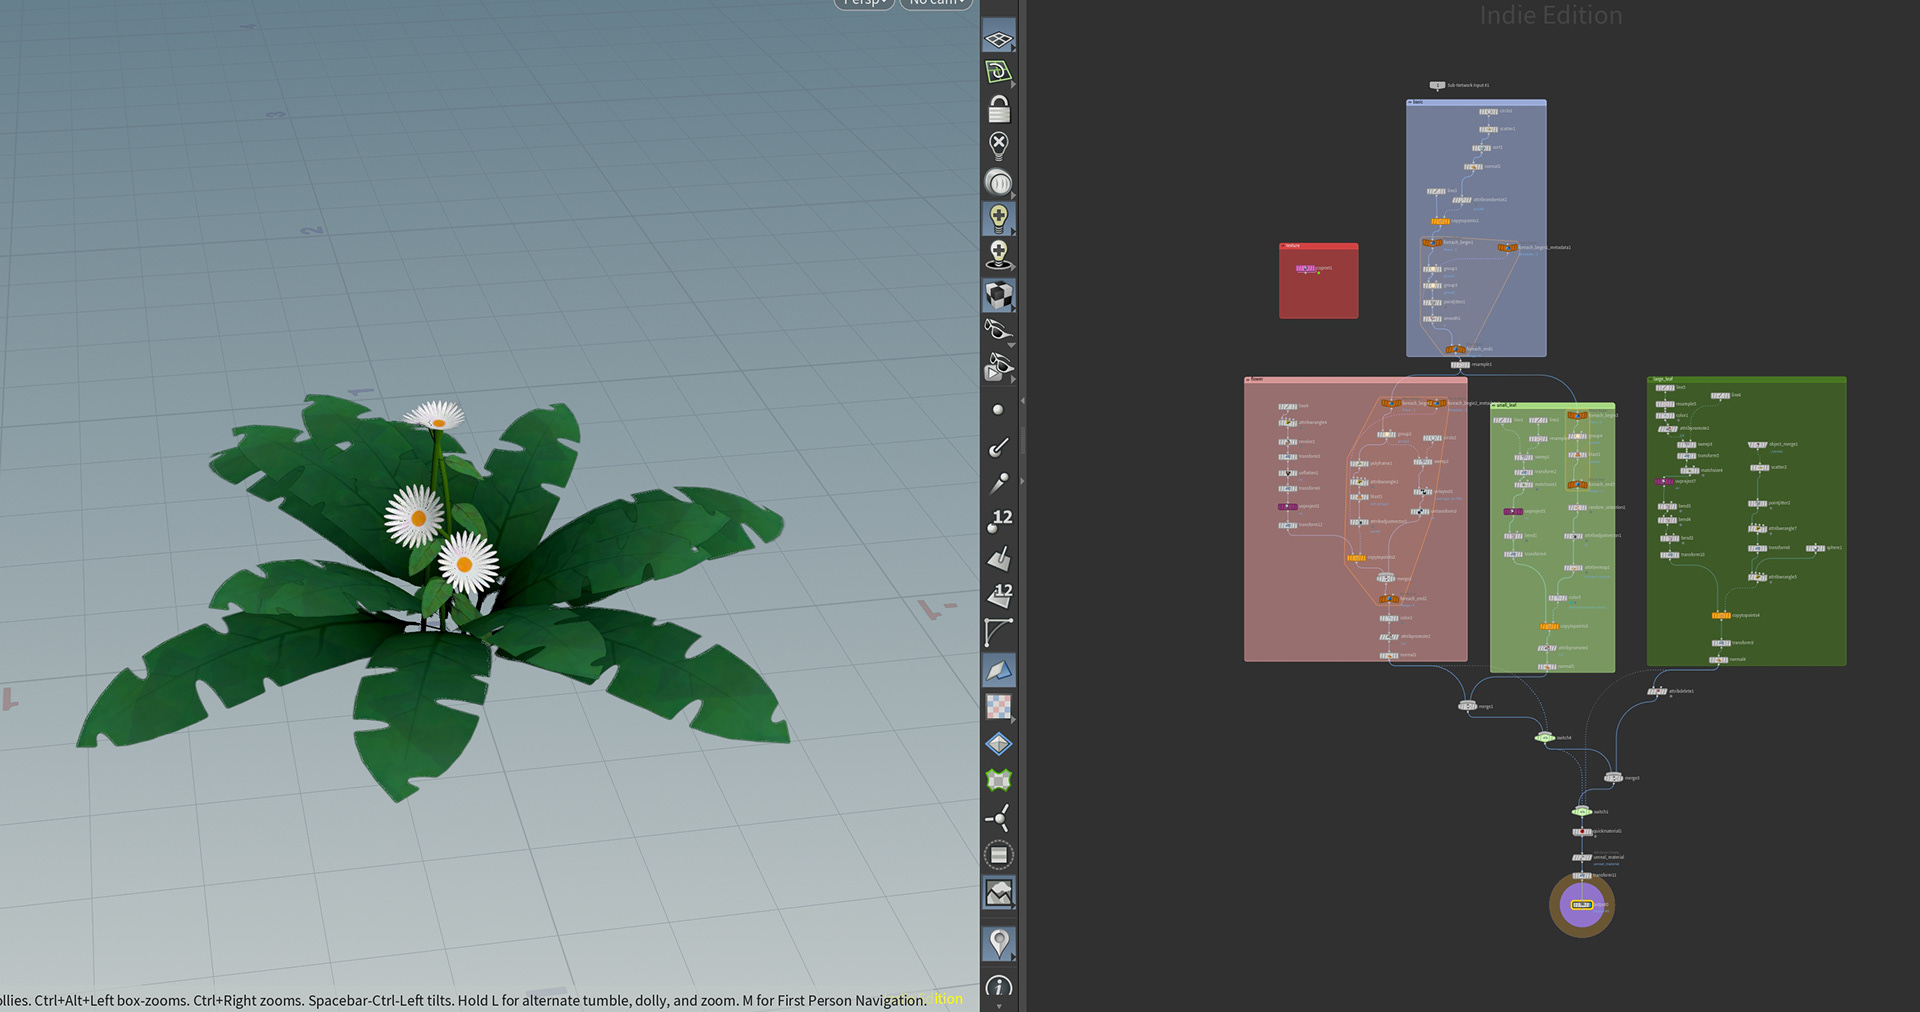The width and height of the screenshot is (1920, 1012).
Task: Select the merge1 node
Action: pos(1467,706)
